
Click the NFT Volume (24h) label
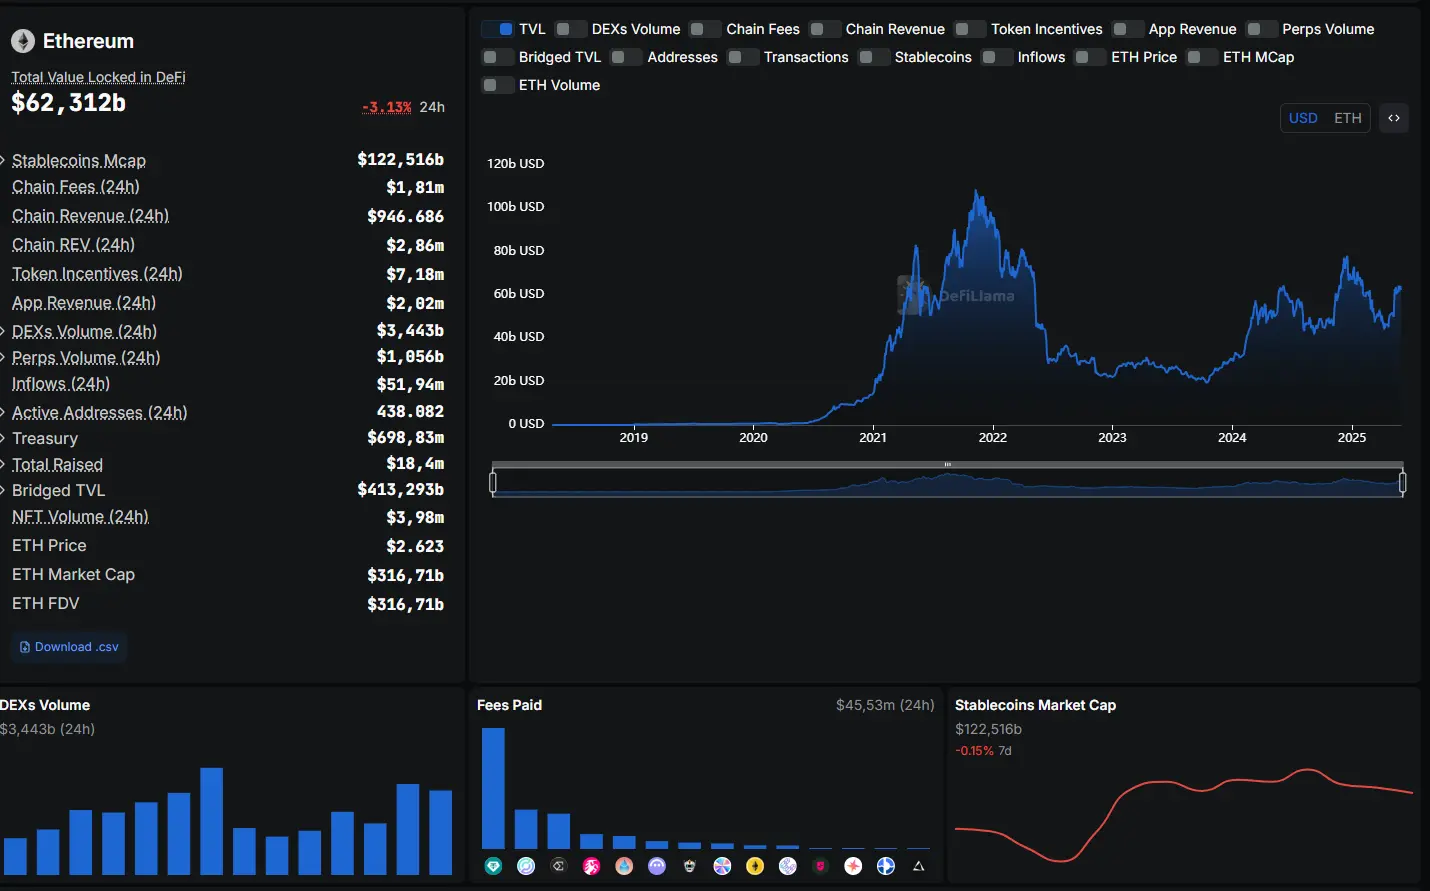click(80, 517)
